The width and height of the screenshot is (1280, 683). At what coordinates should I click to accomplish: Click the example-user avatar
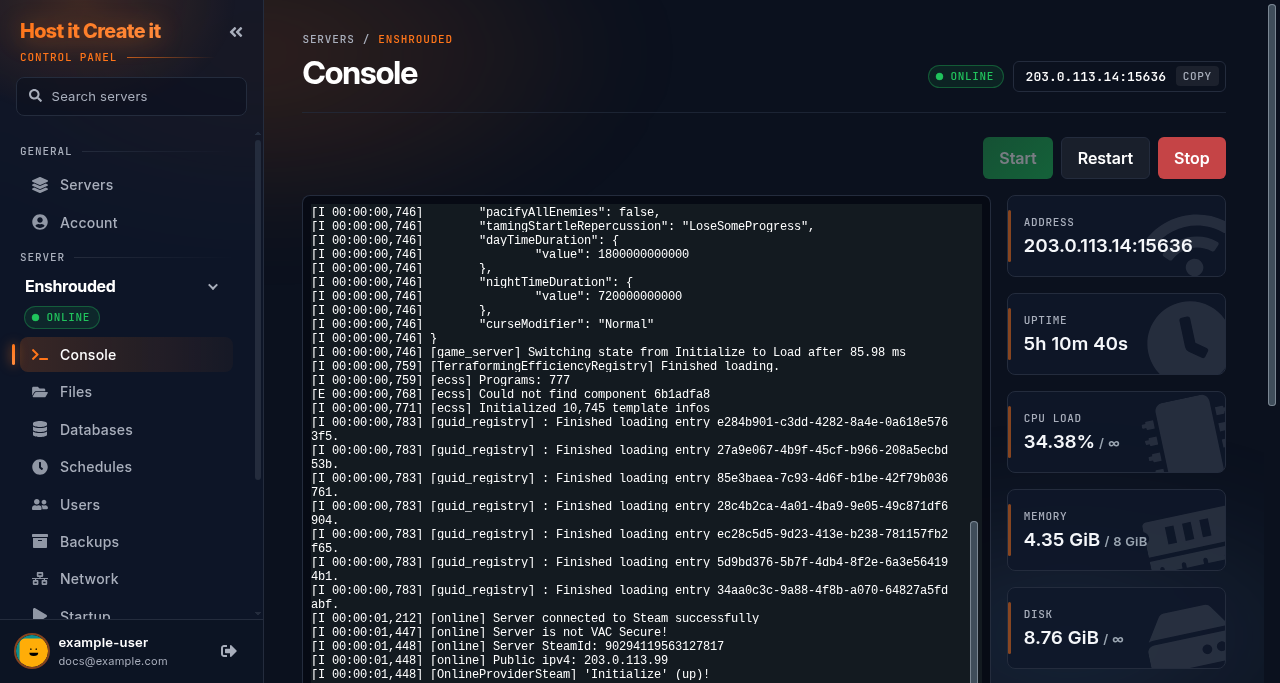tap(32, 651)
